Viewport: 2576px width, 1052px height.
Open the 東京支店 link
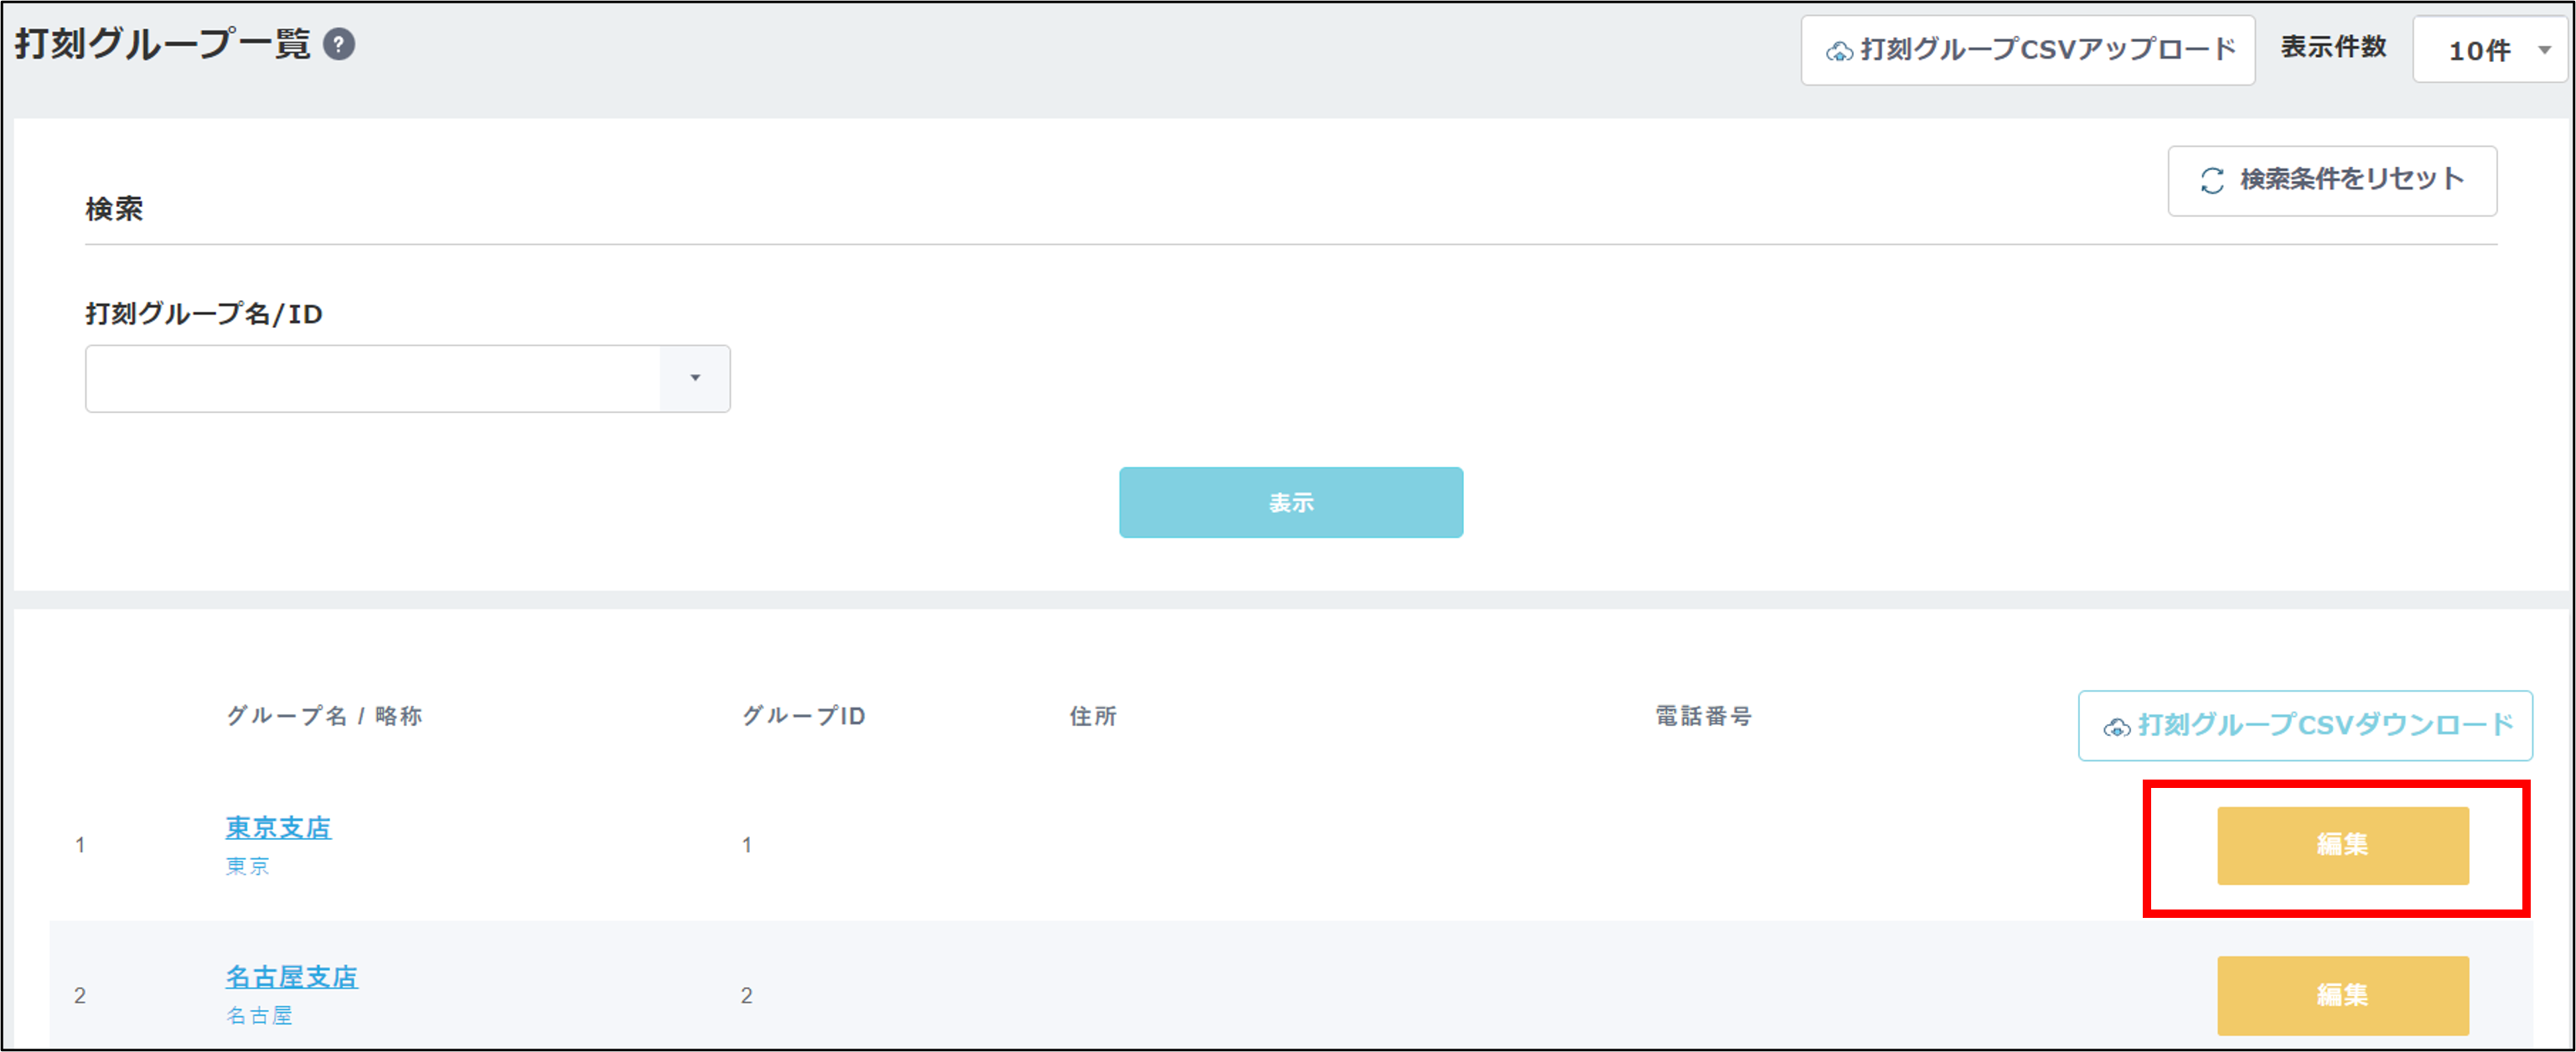point(278,828)
